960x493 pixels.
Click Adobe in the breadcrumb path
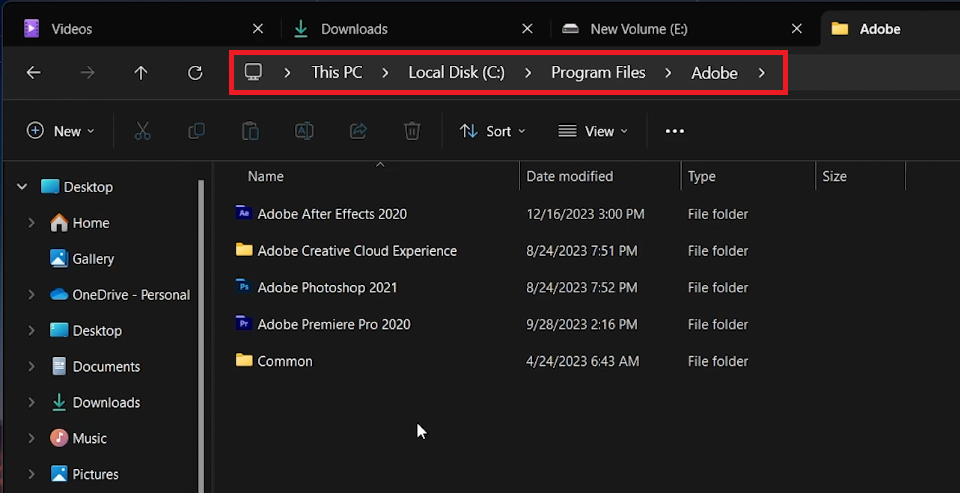pyautogui.click(x=714, y=73)
